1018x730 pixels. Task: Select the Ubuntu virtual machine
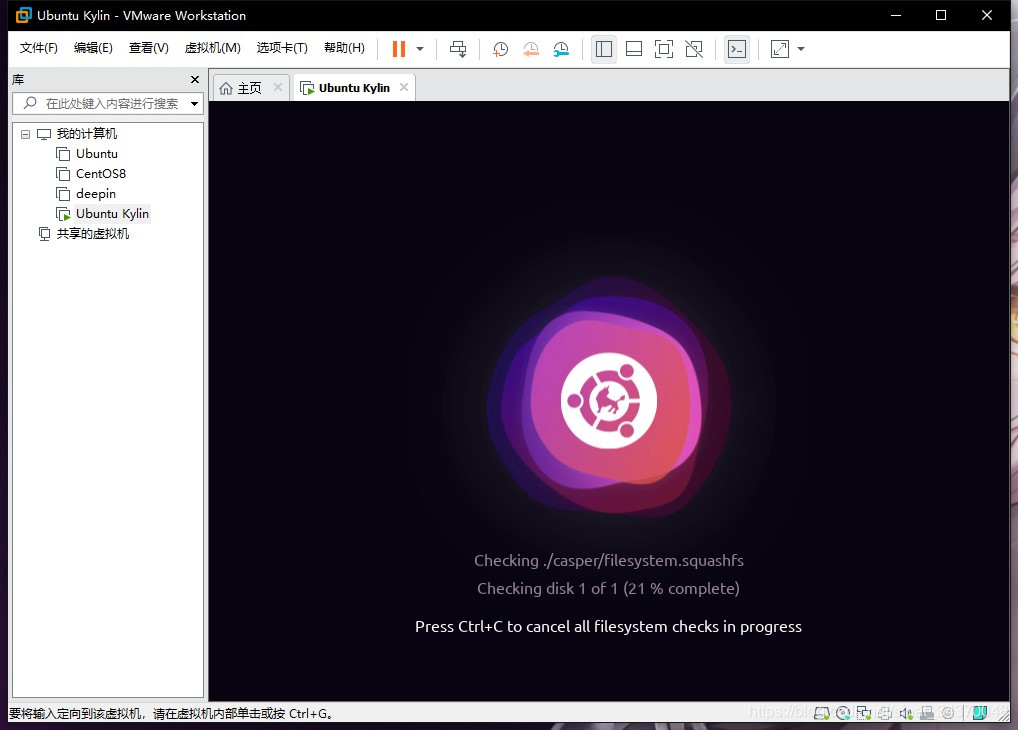97,154
